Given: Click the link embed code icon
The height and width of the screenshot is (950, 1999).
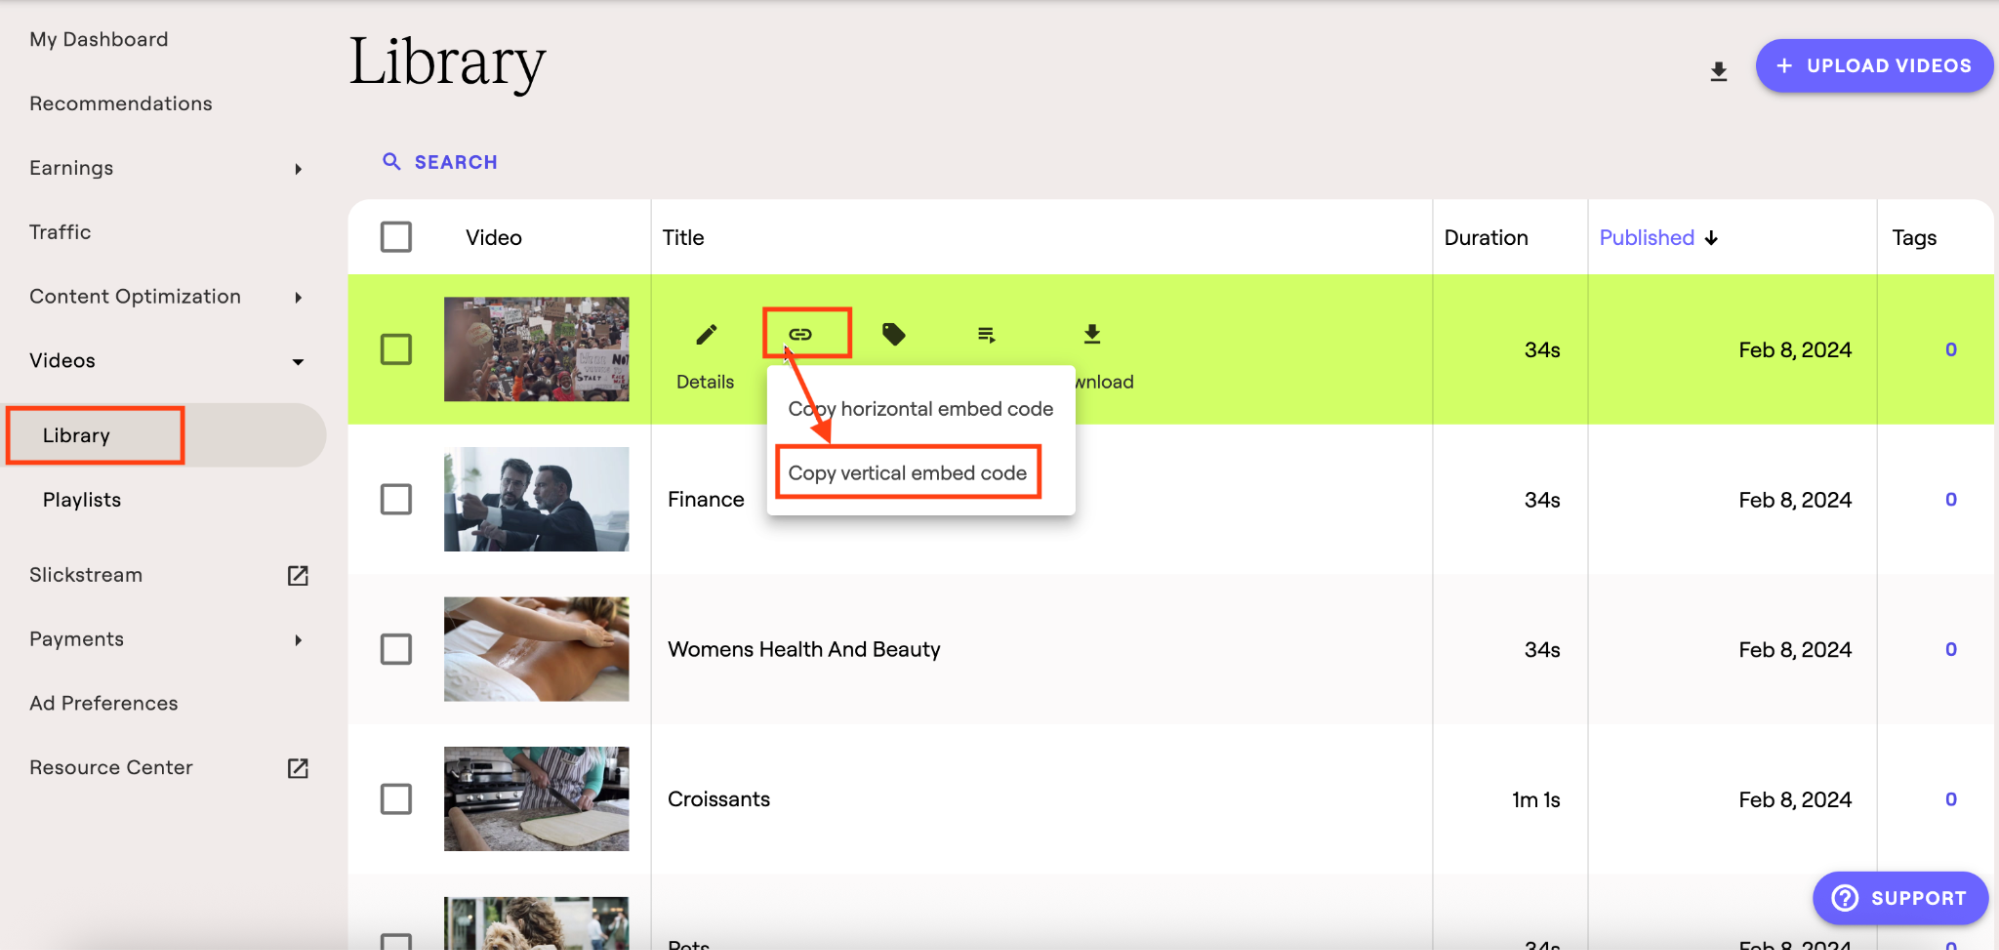Looking at the screenshot, I should (x=800, y=334).
